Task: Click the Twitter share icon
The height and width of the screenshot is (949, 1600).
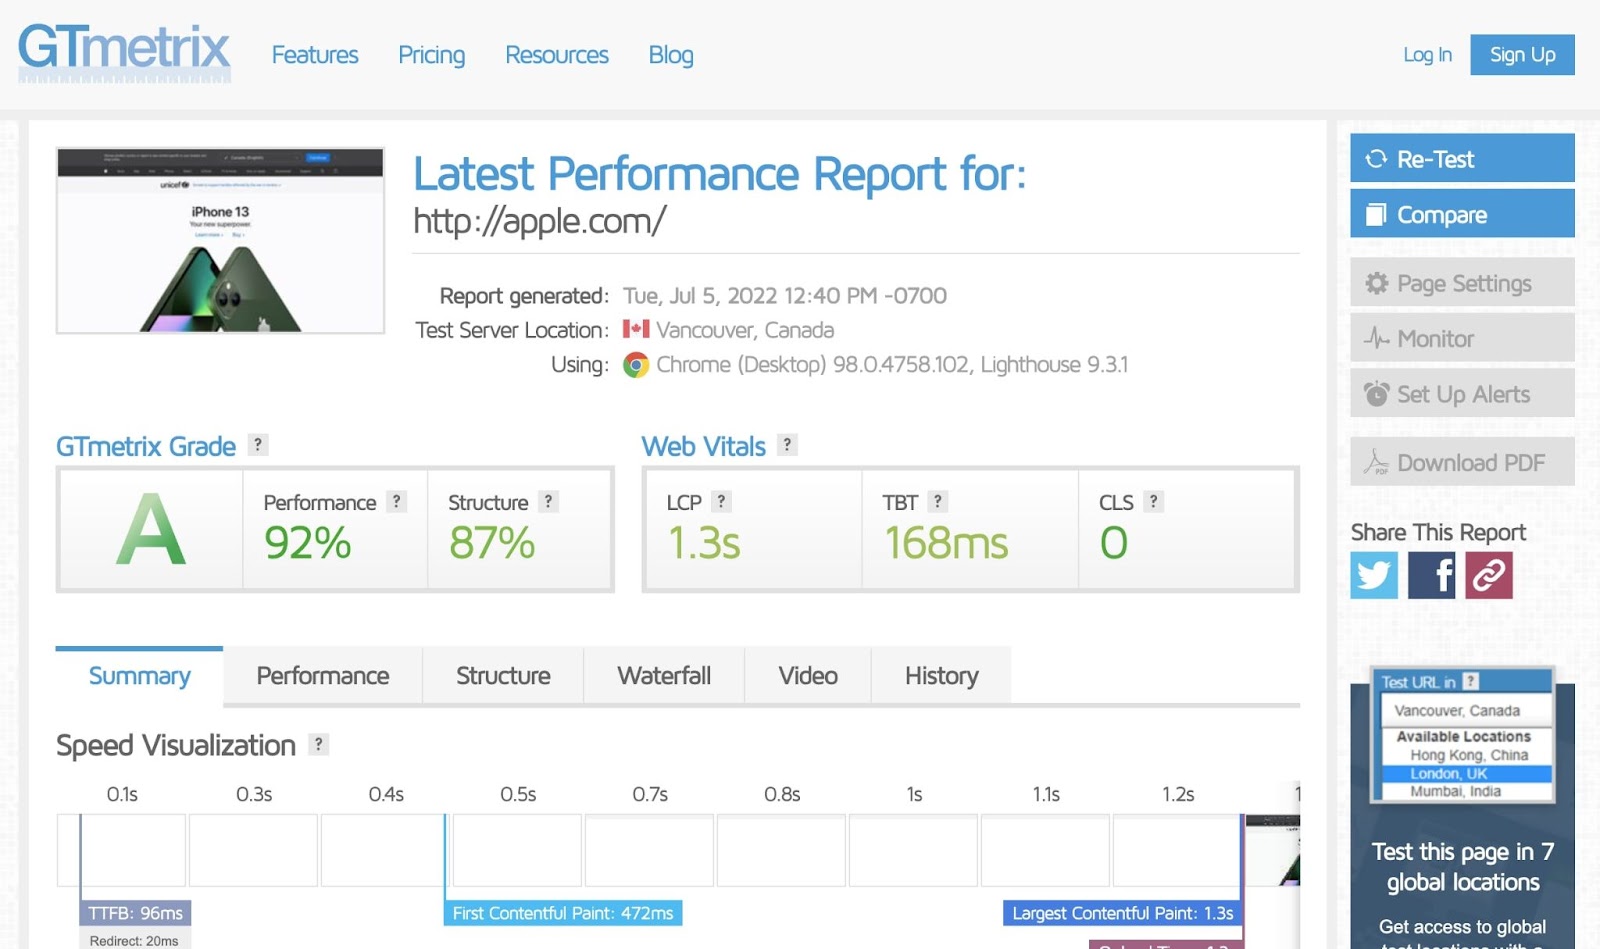Action: click(1373, 576)
